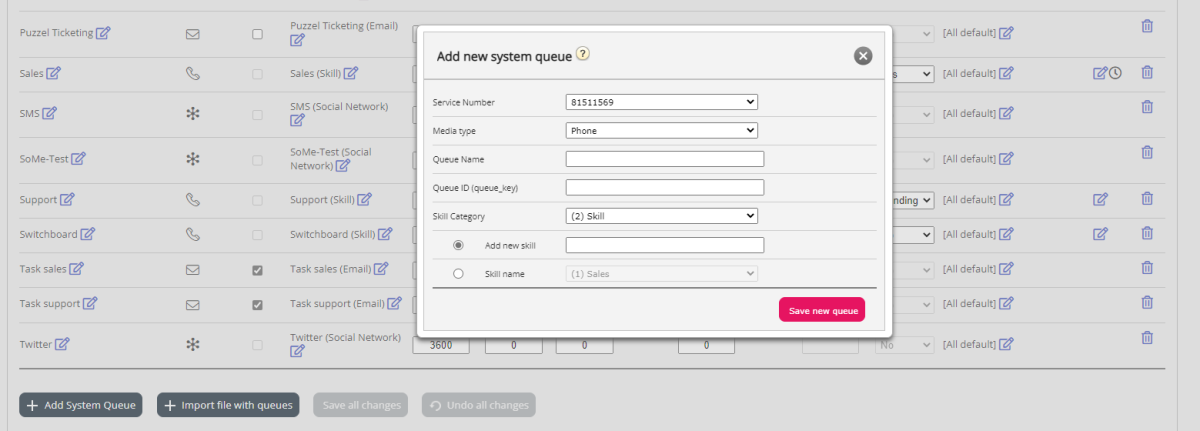Screen dimensions: 1200x431
Task: Click edit icon next to Switchboard (Skill)
Action: click(386, 234)
